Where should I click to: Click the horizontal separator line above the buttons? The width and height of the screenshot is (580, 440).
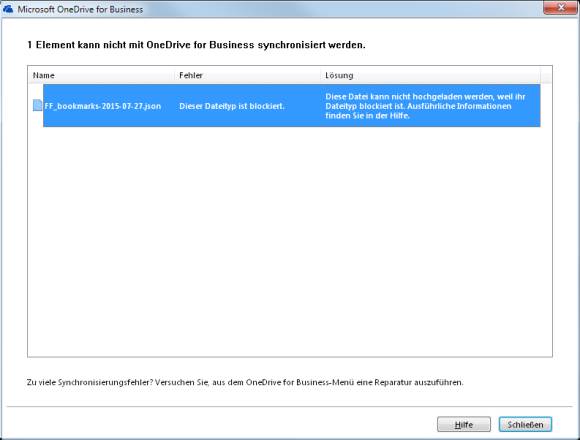[x=290, y=407]
